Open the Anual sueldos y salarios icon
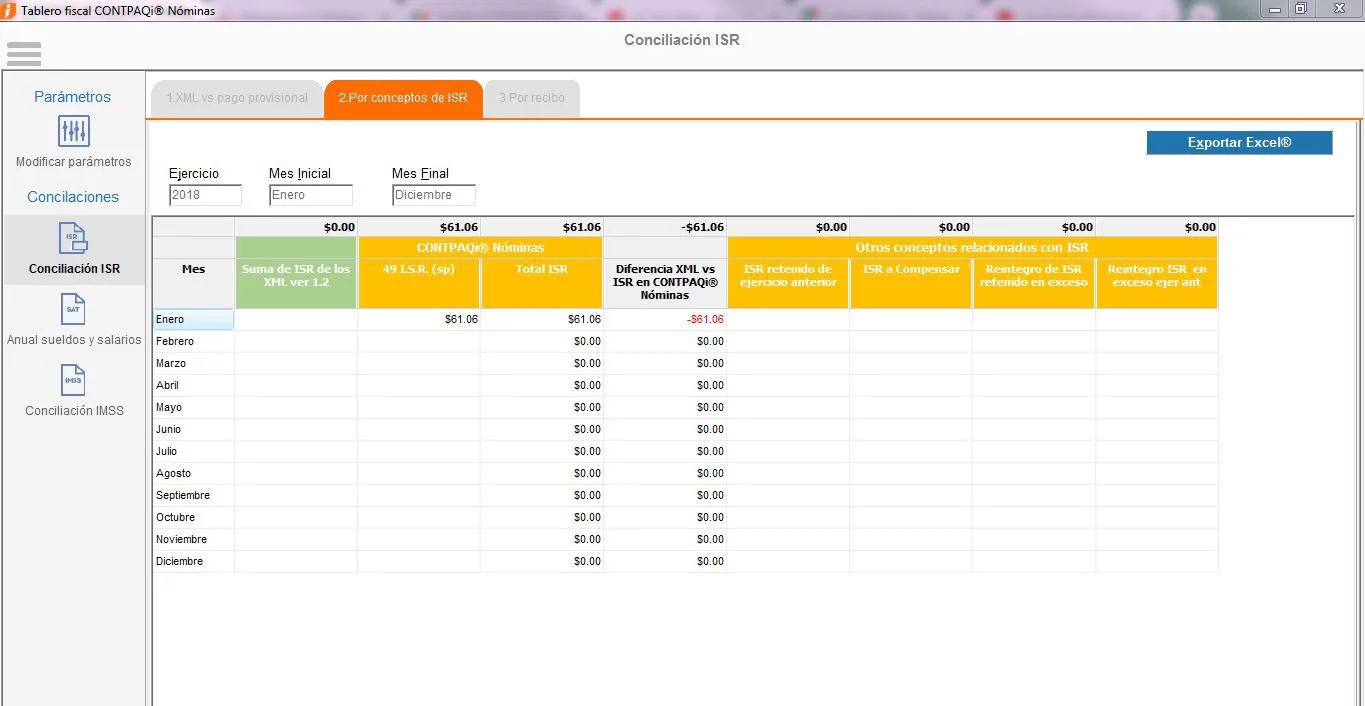 (74, 309)
